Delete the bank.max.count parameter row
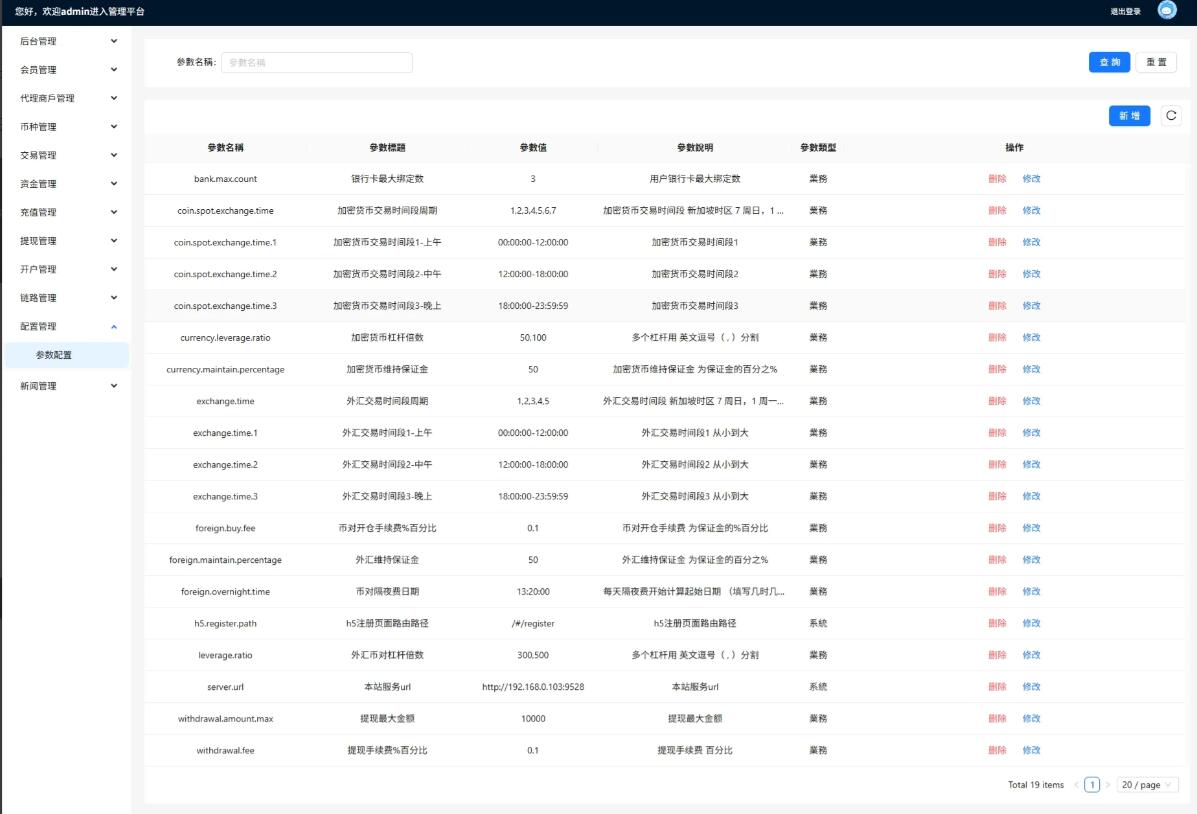The height and width of the screenshot is (814, 1197). coord(997,179)
